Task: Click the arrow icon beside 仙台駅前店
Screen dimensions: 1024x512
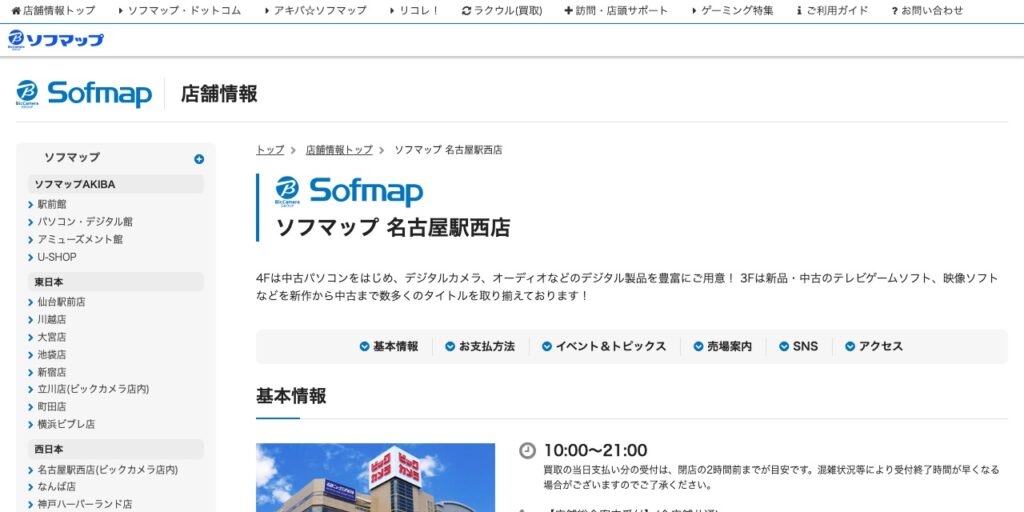Action: [x=31, y=302]
